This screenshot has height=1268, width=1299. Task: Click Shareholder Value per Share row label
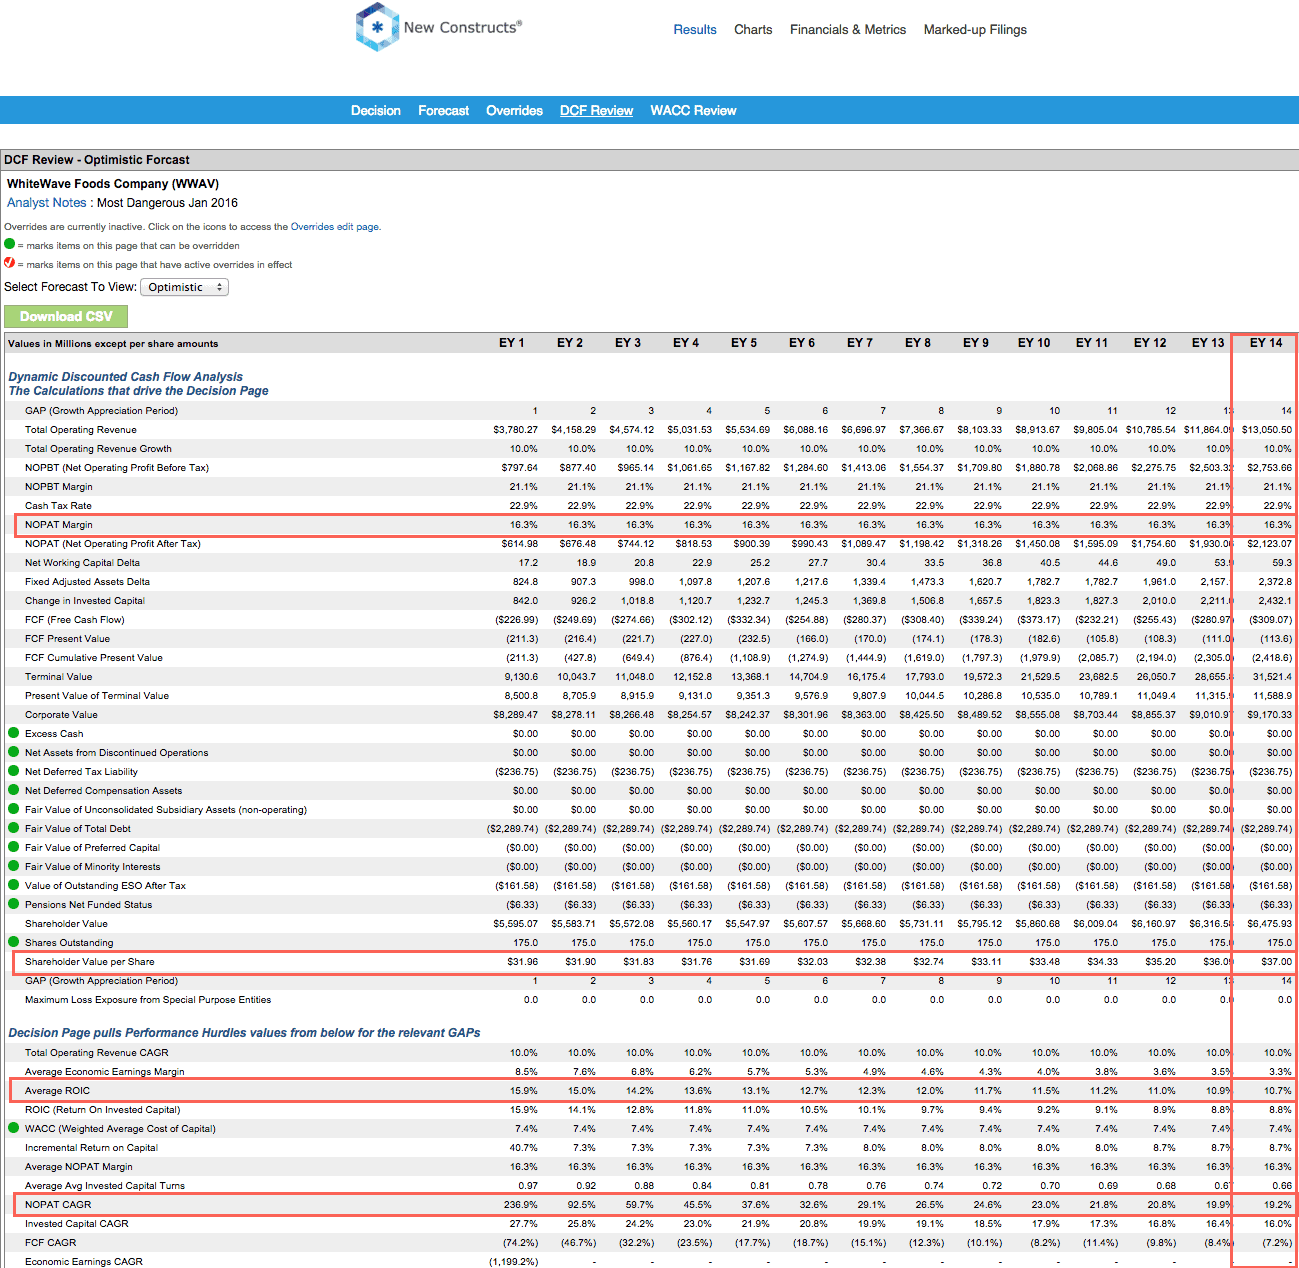click(x=90, y=962)
